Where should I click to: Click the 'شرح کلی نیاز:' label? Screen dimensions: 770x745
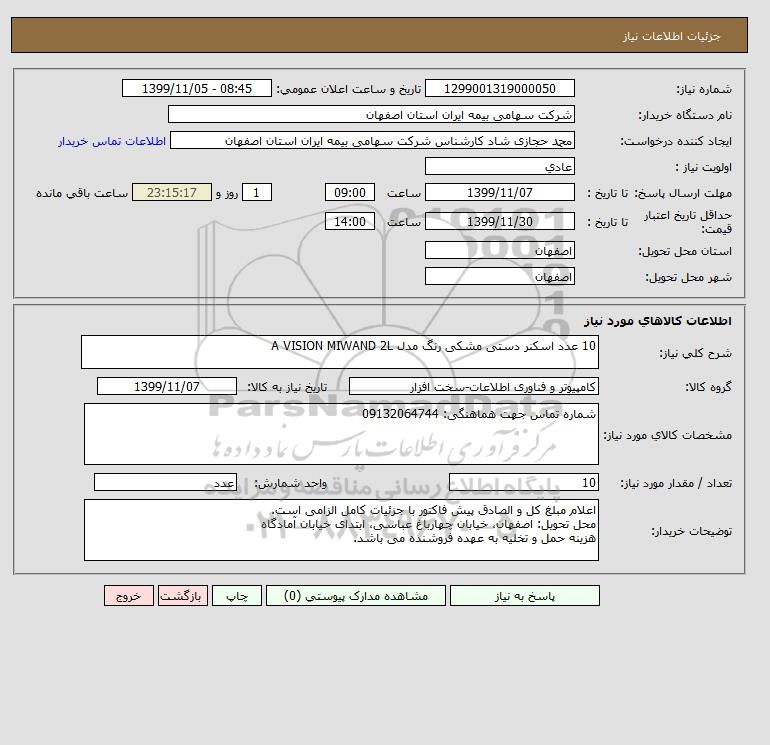(695, 353)
